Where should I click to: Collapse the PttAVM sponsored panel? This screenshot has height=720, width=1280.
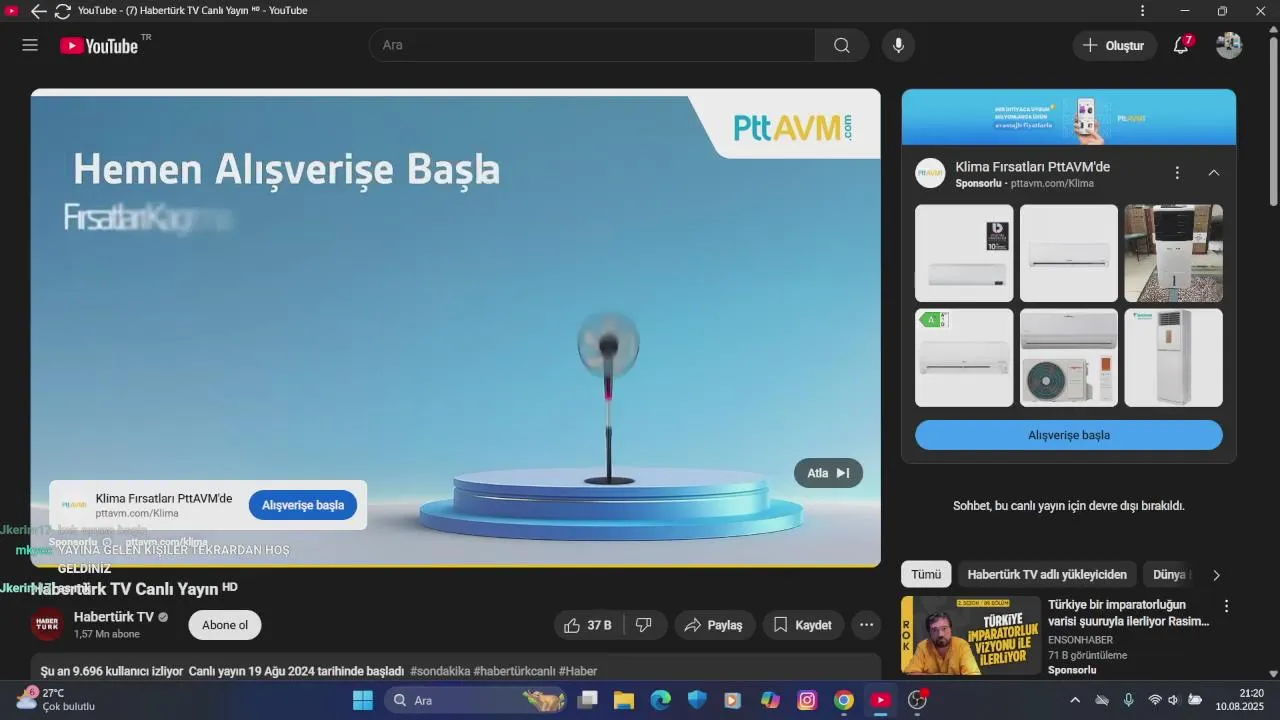click(x=1214, y=173)
